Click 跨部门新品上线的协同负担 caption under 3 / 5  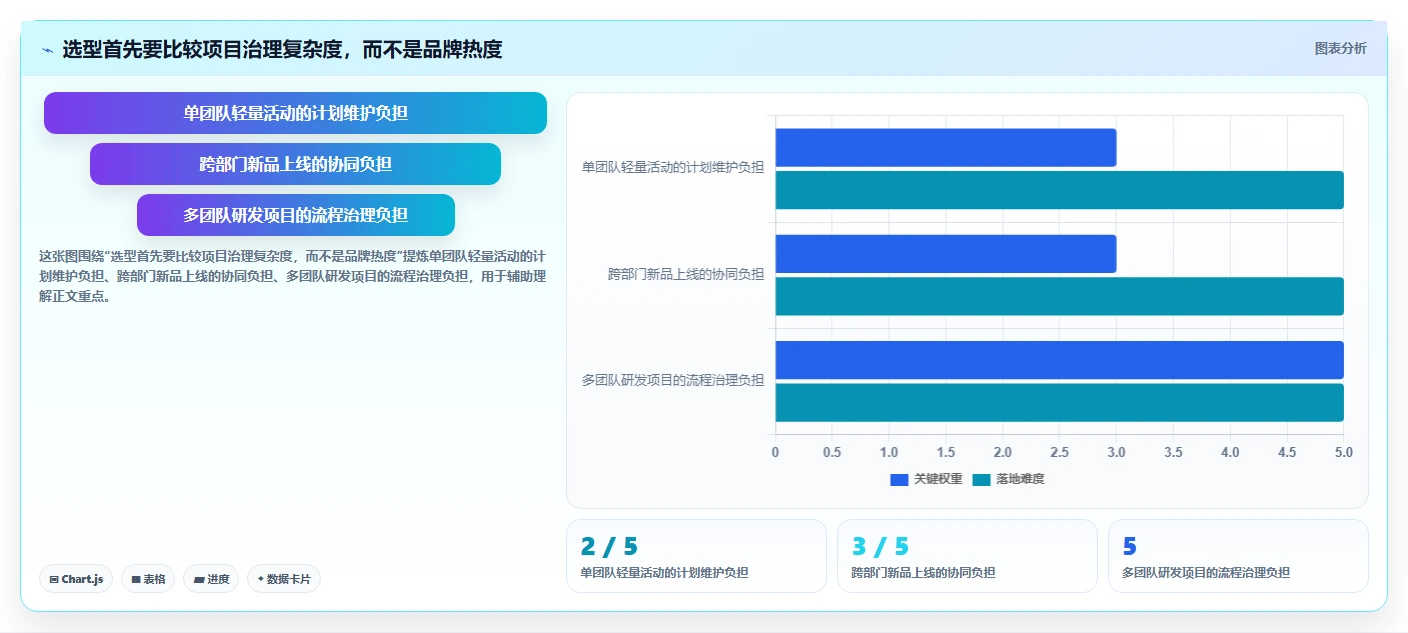pyautogui.click(x=923, y=573)
